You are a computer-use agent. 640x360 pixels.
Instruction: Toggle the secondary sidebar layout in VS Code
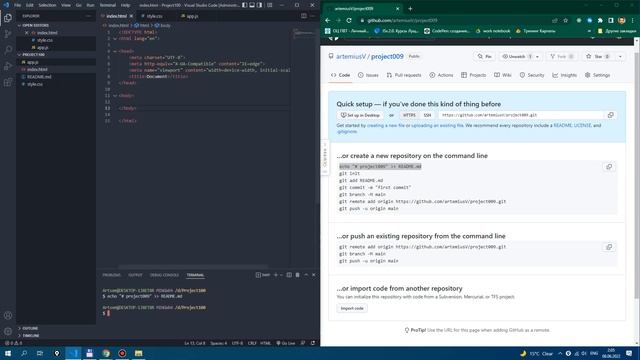tap(259, 5)
